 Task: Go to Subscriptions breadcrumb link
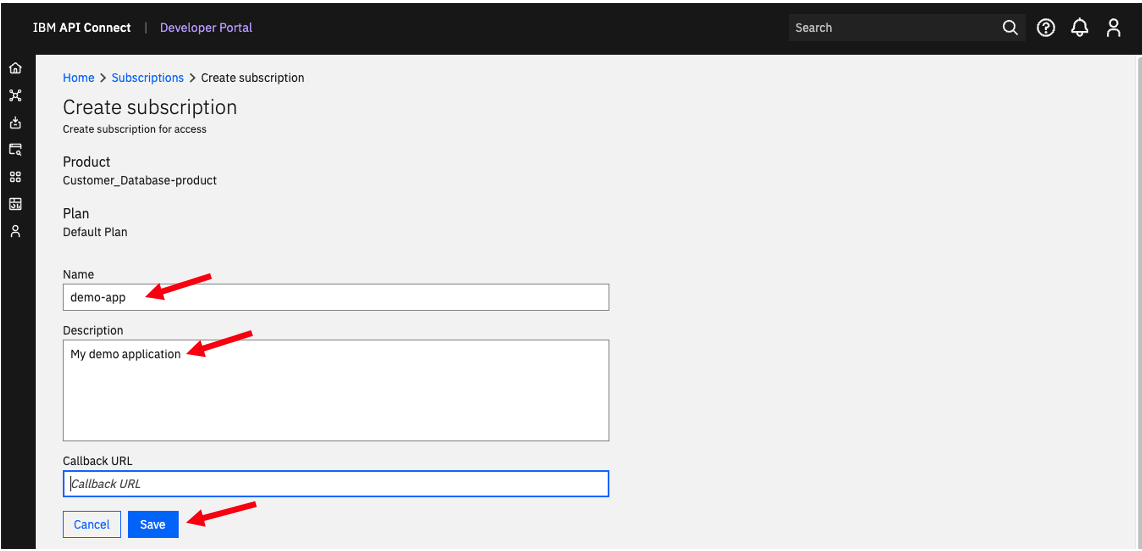148,78
